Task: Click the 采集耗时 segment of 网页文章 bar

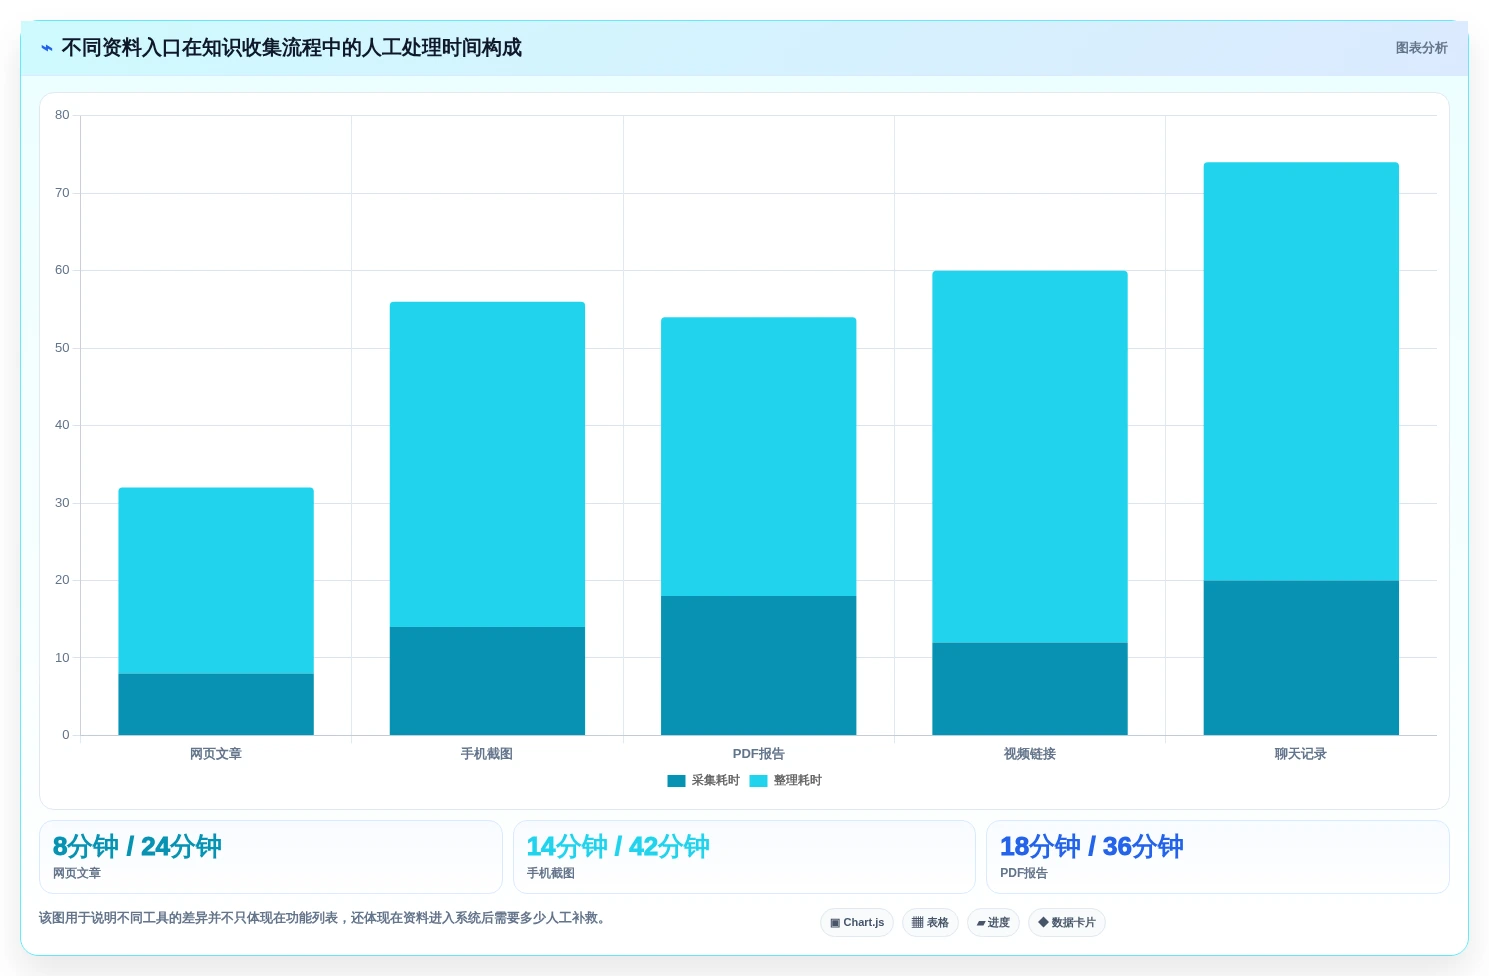Action: click(216, 704)
